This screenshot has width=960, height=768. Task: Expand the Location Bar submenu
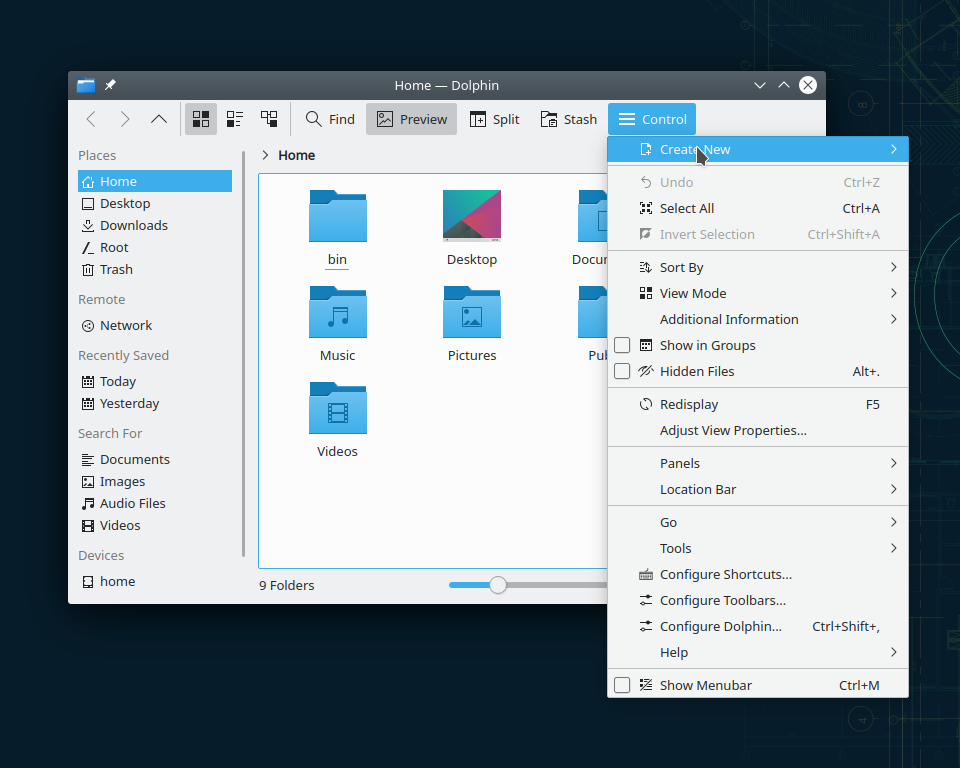[x=757, y=489]
